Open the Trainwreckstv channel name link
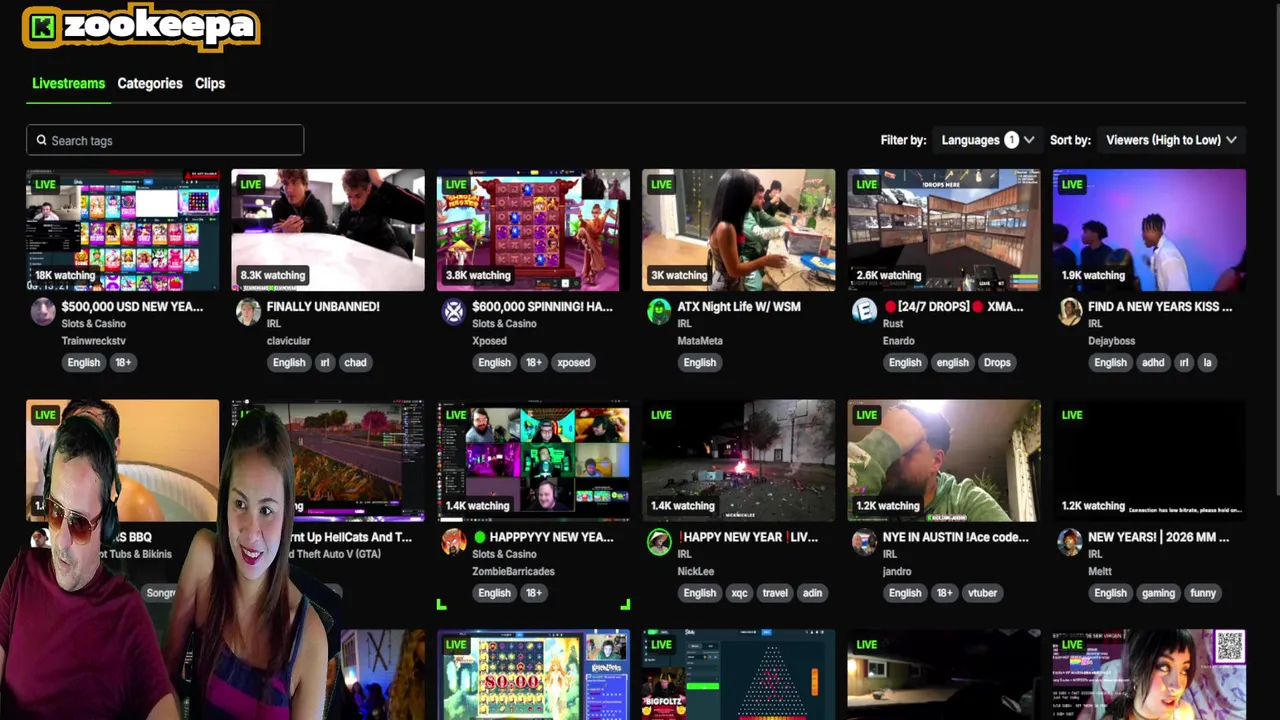 point(92,341)
